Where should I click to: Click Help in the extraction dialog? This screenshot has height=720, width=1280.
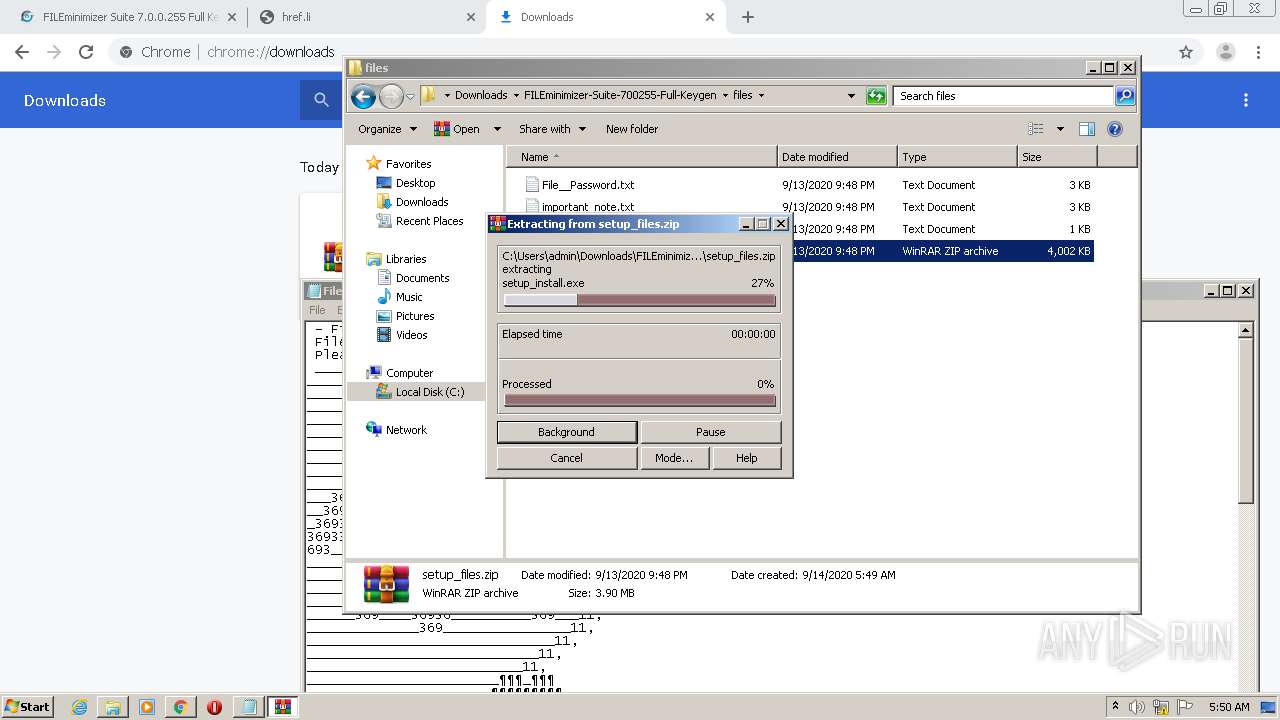pos(747,458)
